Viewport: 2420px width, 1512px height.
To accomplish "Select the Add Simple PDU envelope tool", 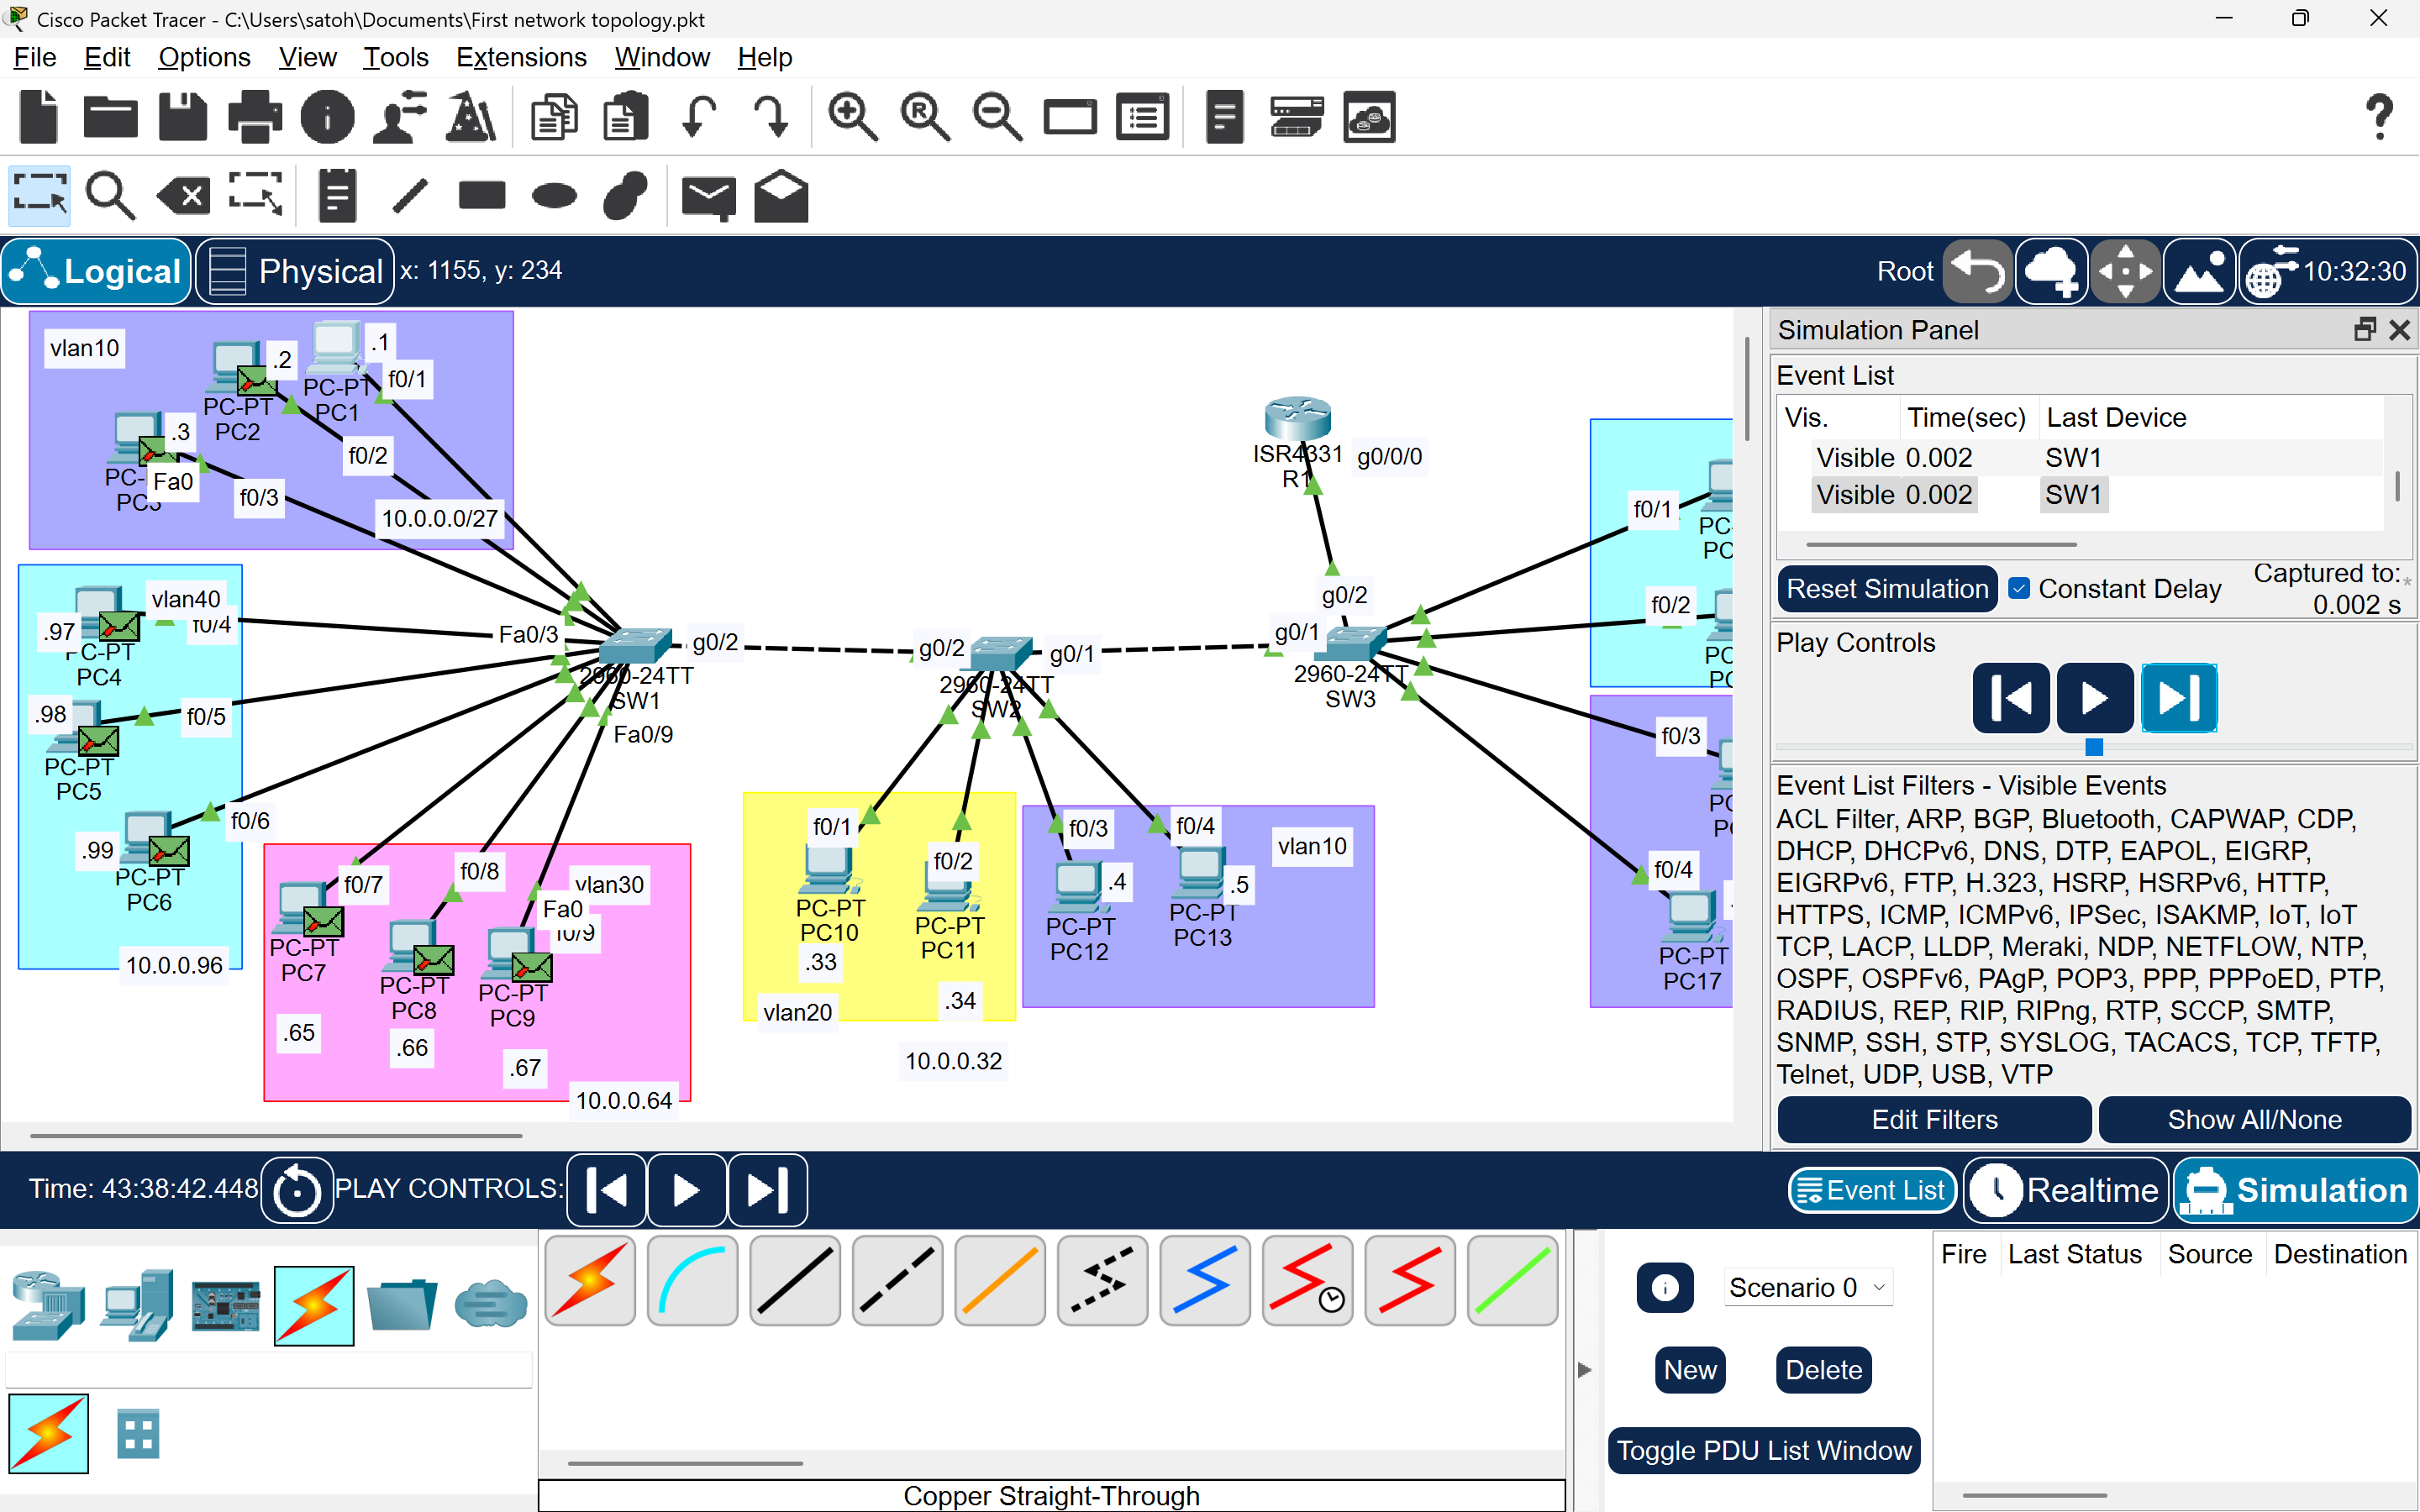I will point(709,196).
